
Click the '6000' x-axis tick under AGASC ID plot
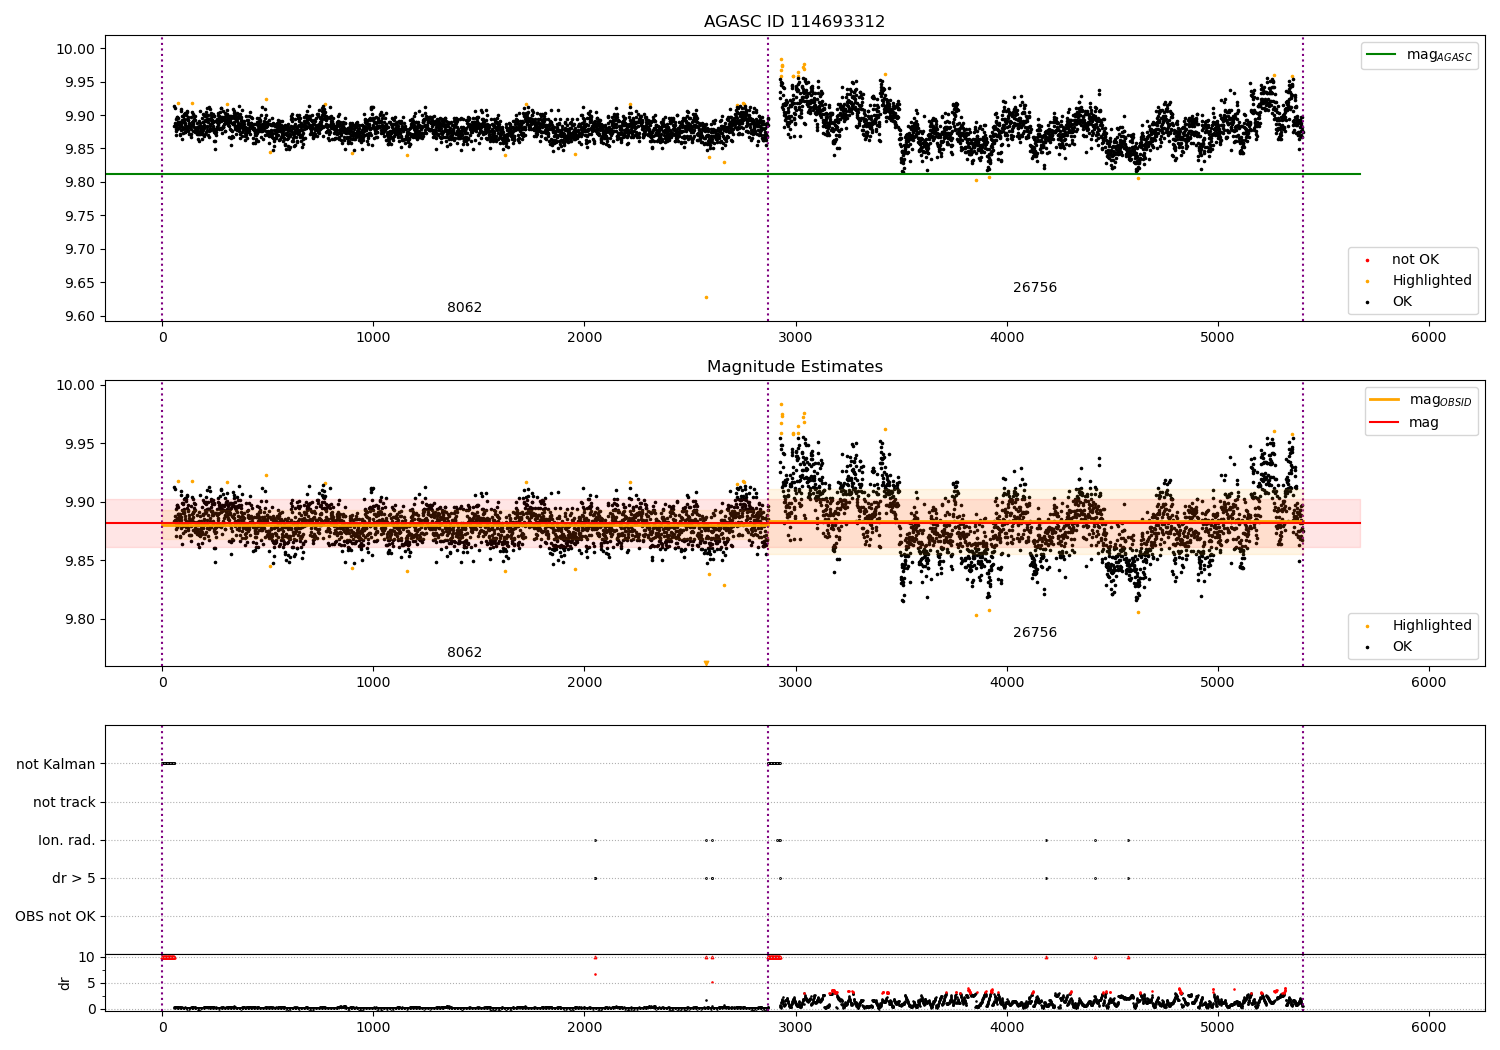[1428, 338]
